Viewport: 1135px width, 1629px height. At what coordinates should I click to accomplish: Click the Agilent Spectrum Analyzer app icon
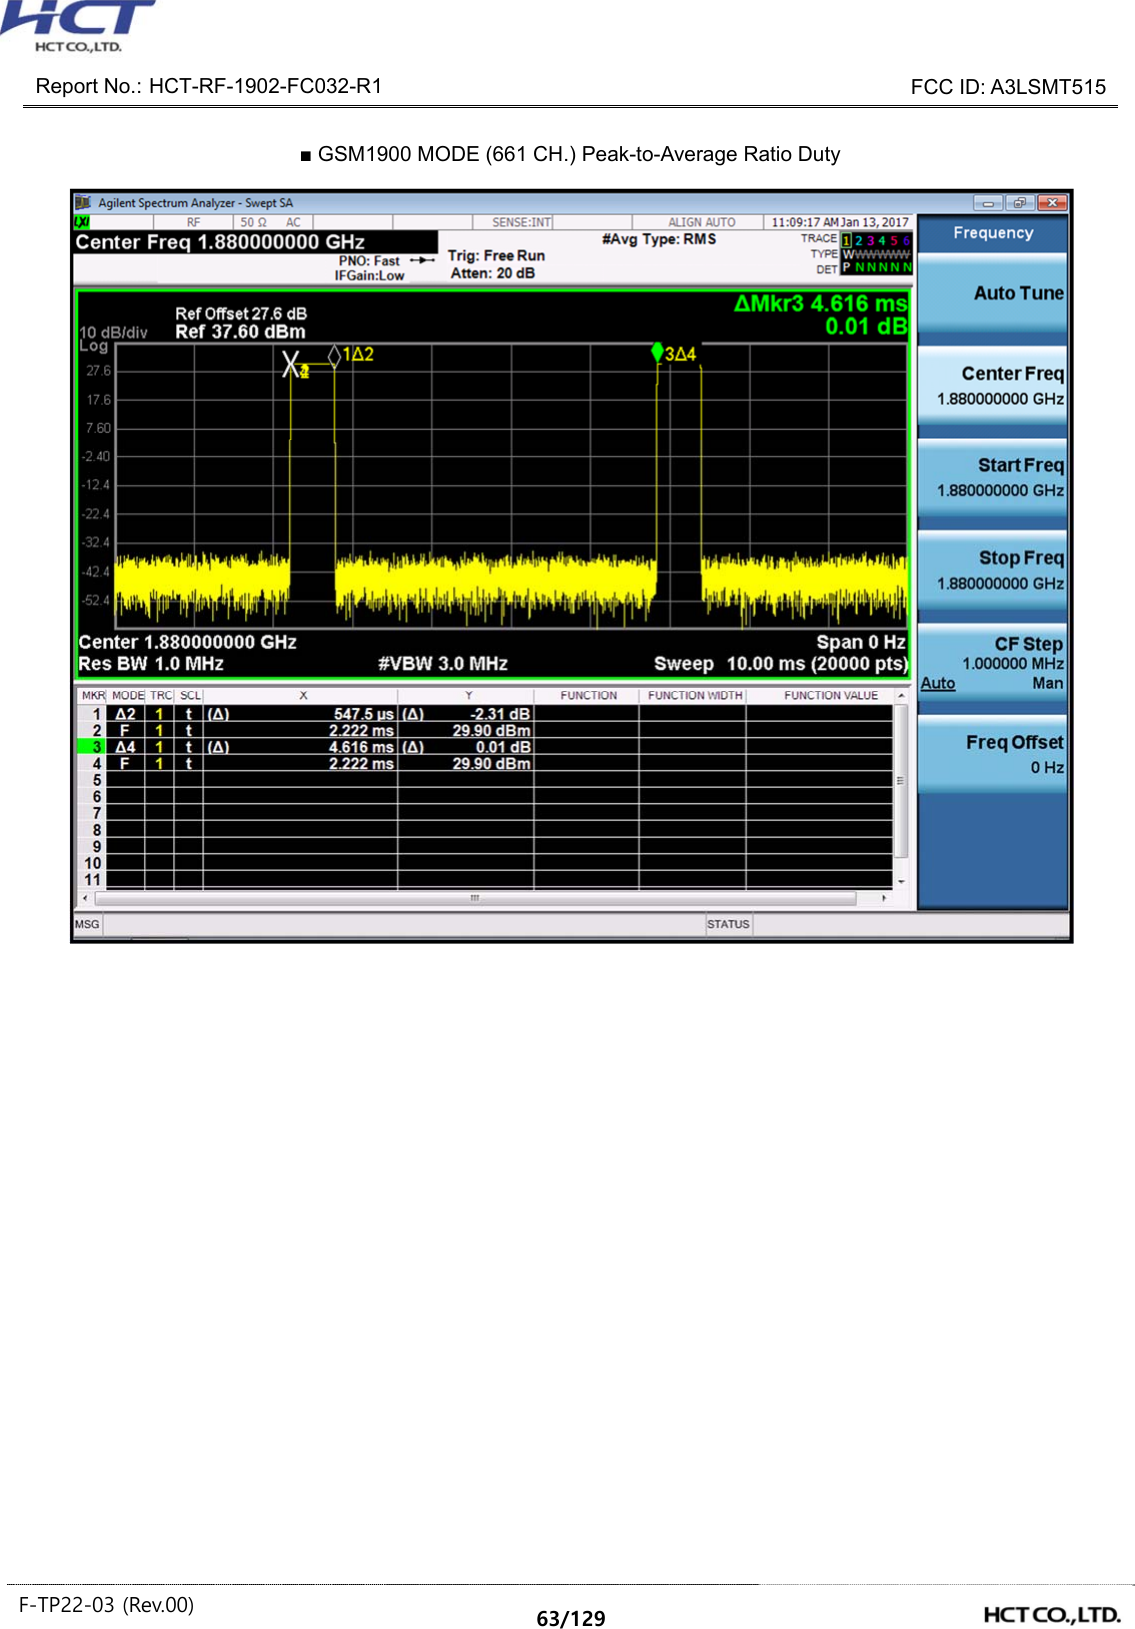(x=83, y=203)
